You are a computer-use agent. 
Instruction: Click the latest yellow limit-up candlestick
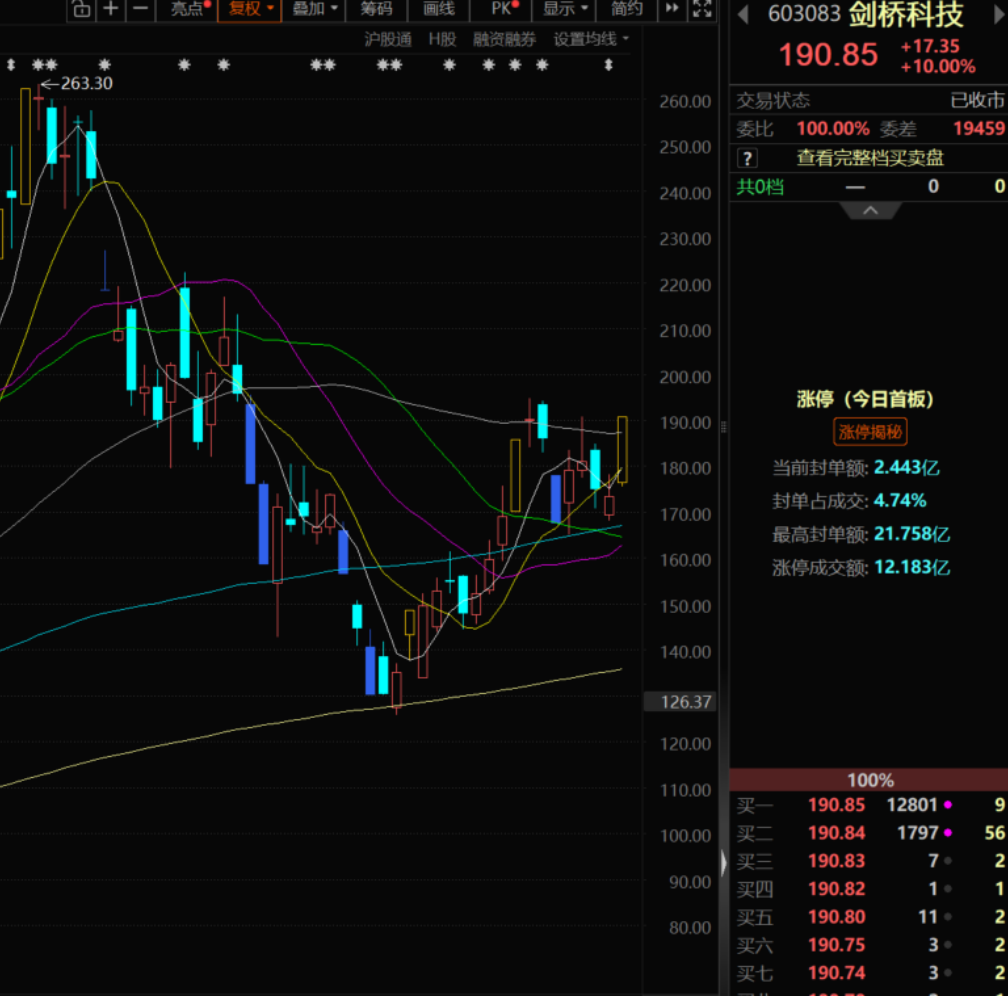click(622, 450)
